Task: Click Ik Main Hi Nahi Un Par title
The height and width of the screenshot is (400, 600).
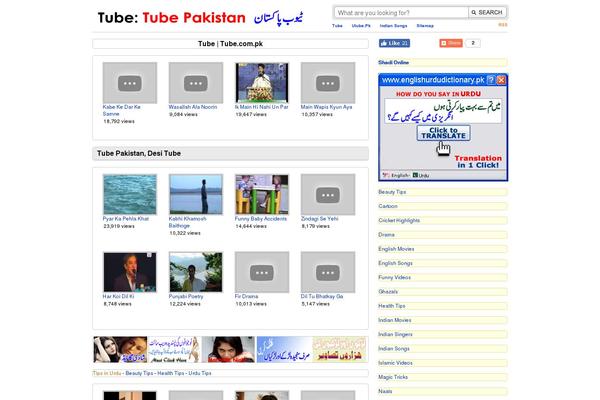Action: (261, 107)
